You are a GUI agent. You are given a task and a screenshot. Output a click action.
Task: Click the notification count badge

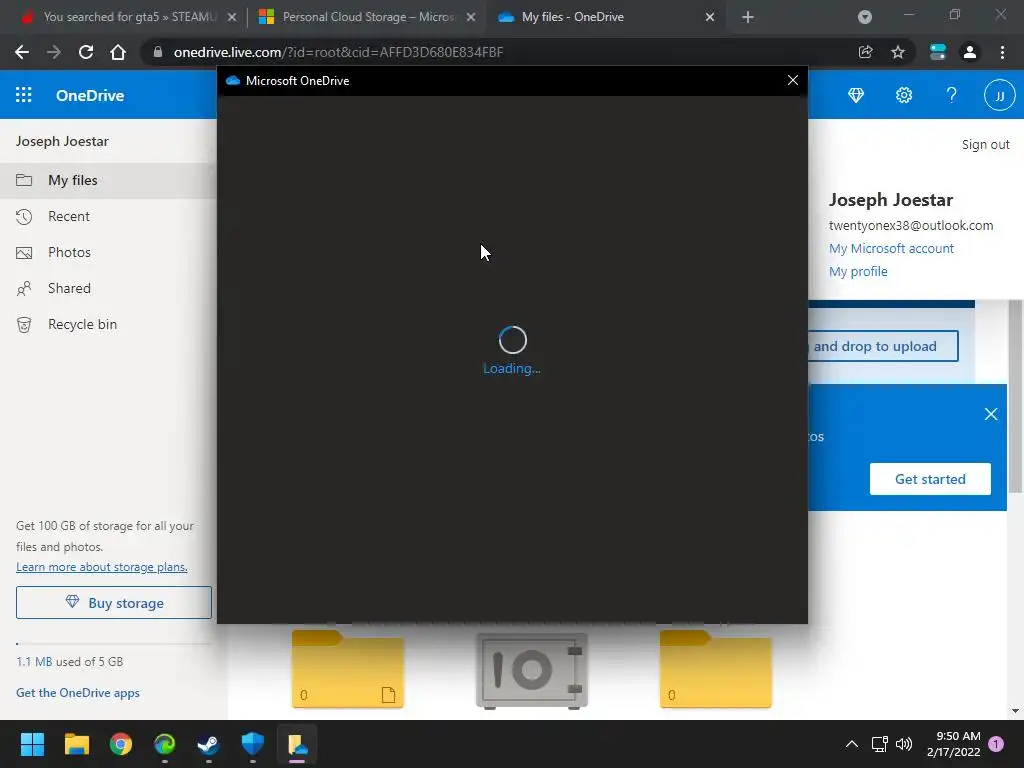click(x=996, y=744)
